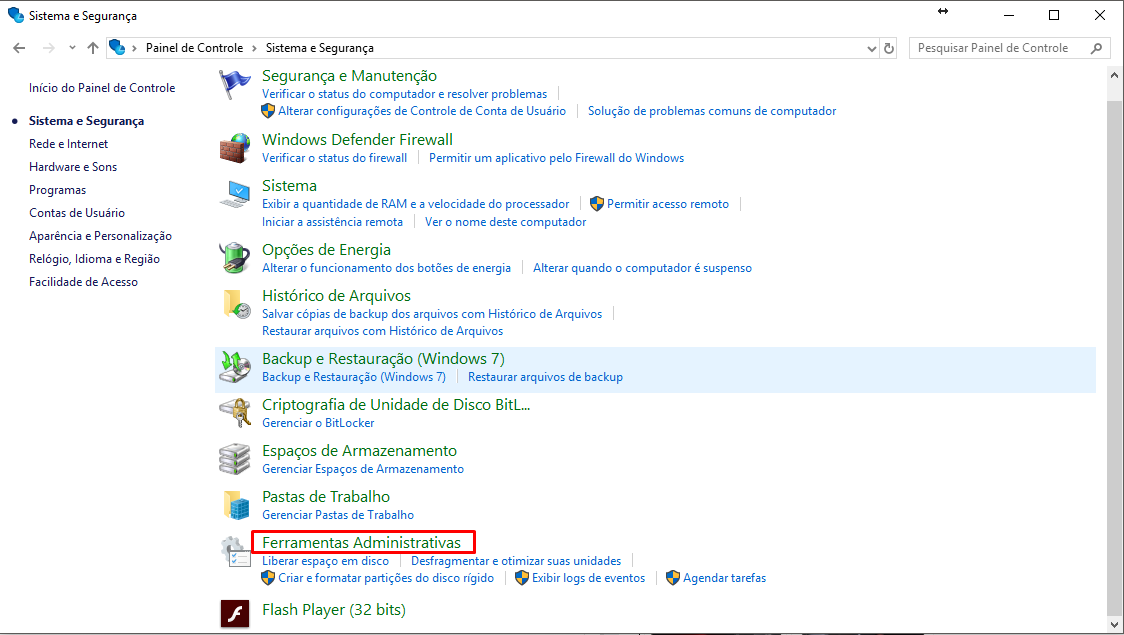
Task: Open Facilidade de Acesso category
Action: [x=83, y=282]
